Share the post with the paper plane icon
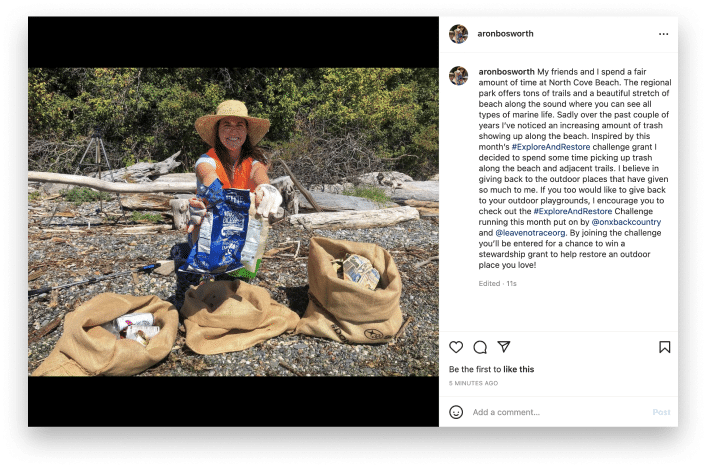The height and width of the screenshot is (467, 706). tap(504, 347)
